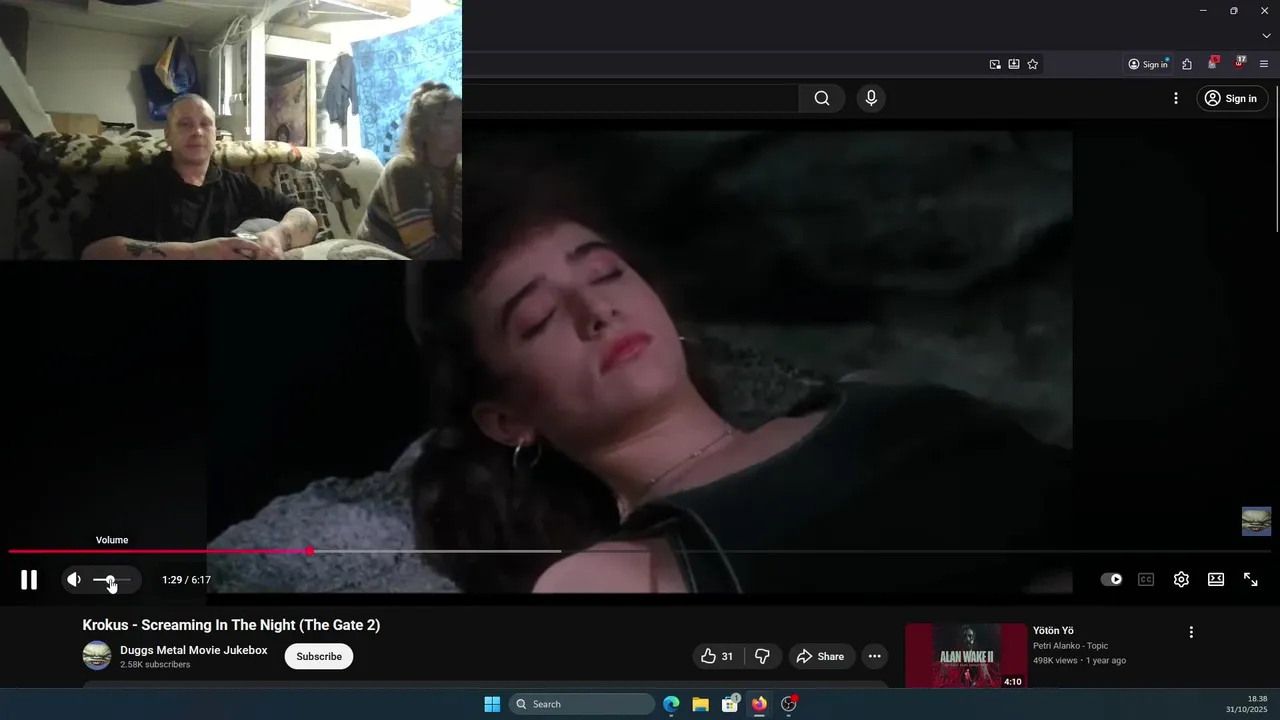Toggle subtitles with the CC button
The image size is (1280, 720).
1146,580
